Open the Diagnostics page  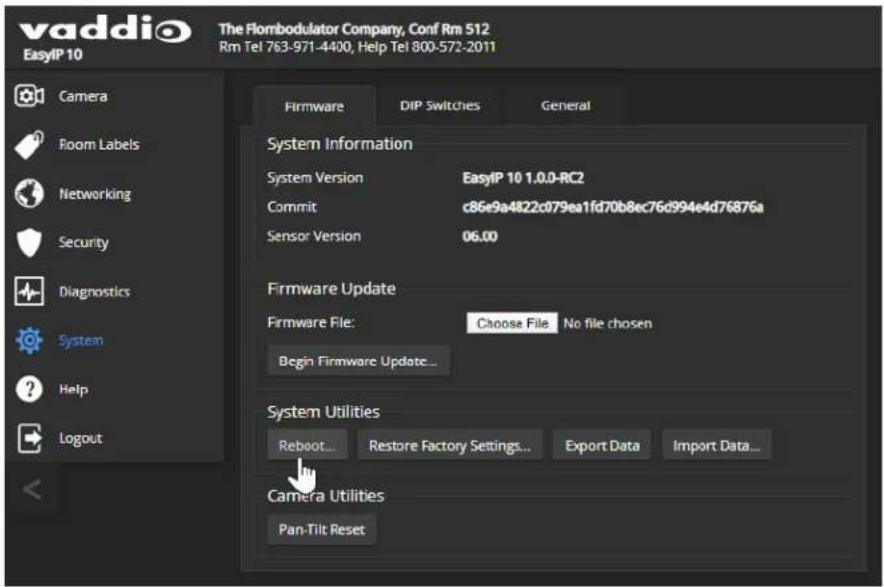coord(94,292)
